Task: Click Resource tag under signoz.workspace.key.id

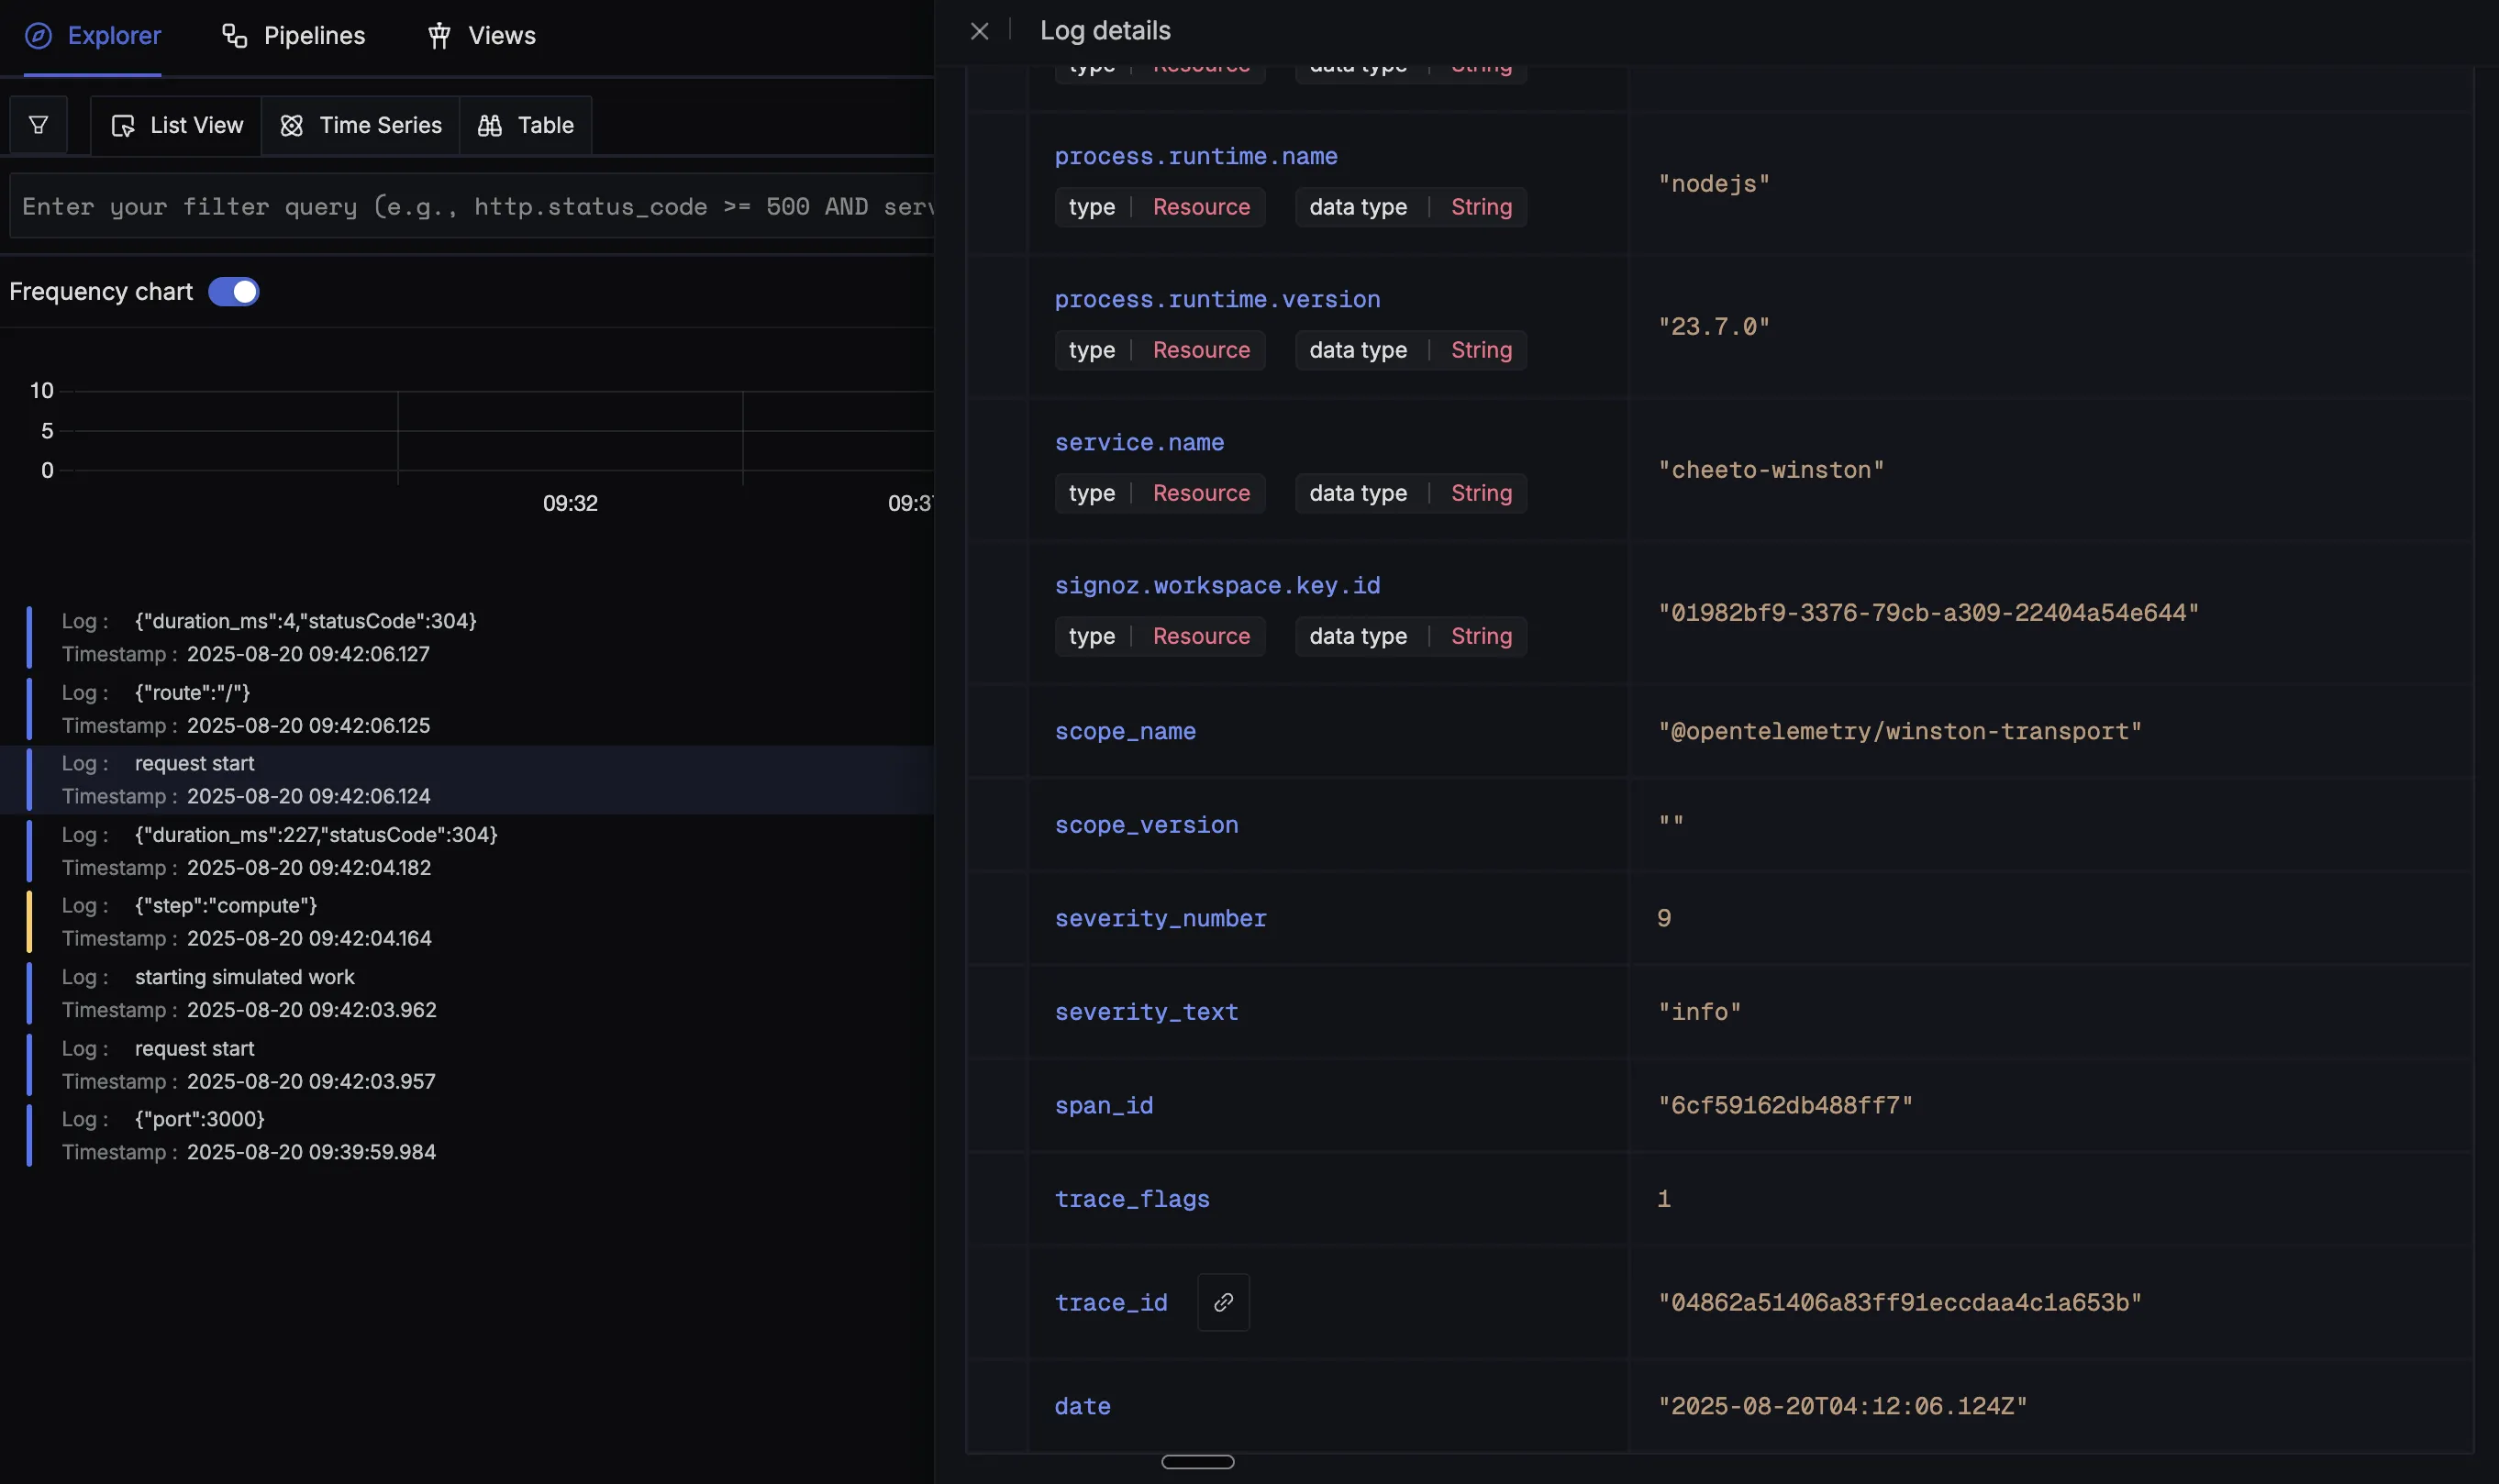Action: pyautogui.click(x=1201, y=636)
